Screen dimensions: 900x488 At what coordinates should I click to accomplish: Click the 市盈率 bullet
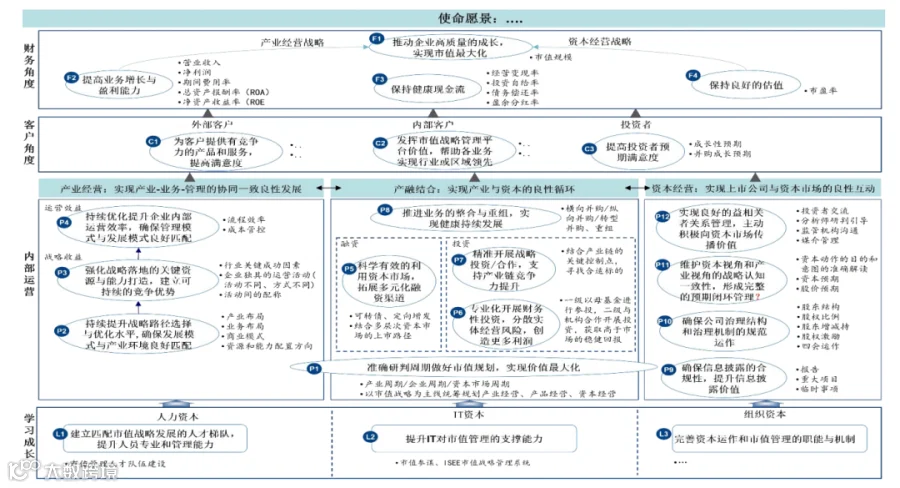click(x=821, y=91)
